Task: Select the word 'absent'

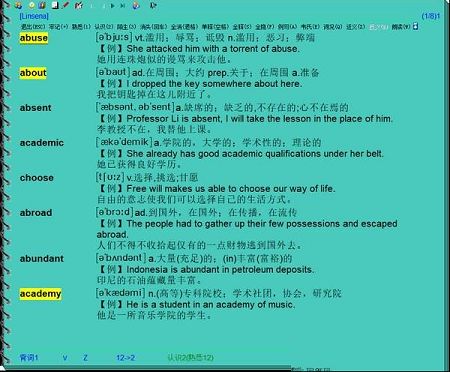Action: coord(35,108)
